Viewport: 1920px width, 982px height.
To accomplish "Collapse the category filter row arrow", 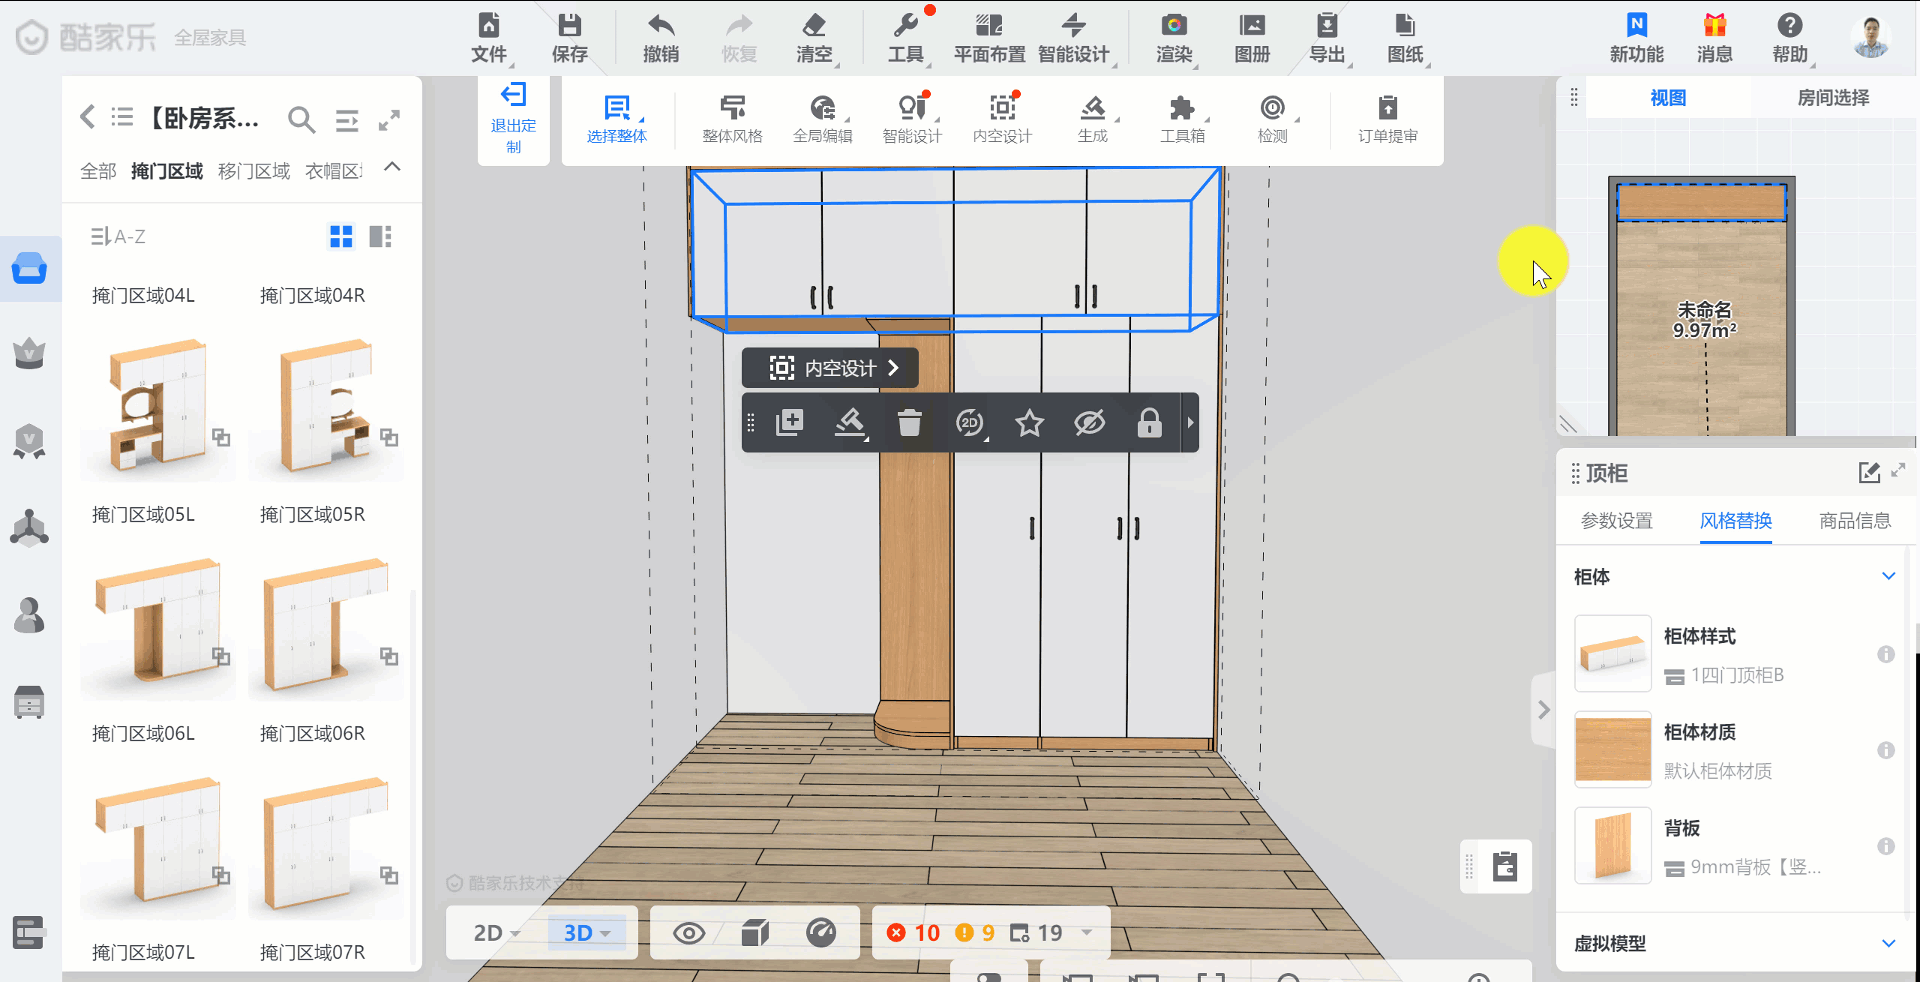I will (392, 167).
